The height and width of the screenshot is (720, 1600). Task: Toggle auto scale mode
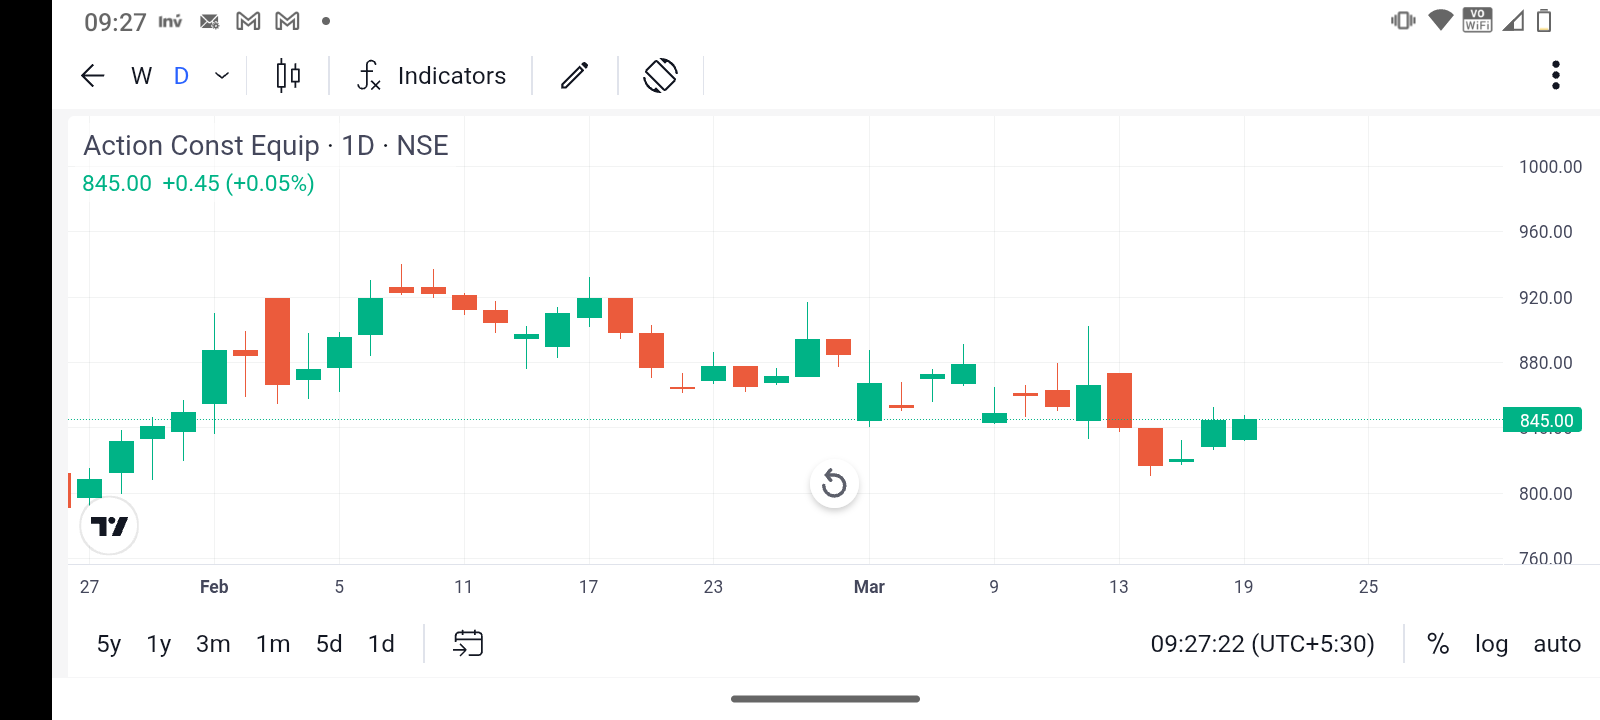tap(1557, 644)
